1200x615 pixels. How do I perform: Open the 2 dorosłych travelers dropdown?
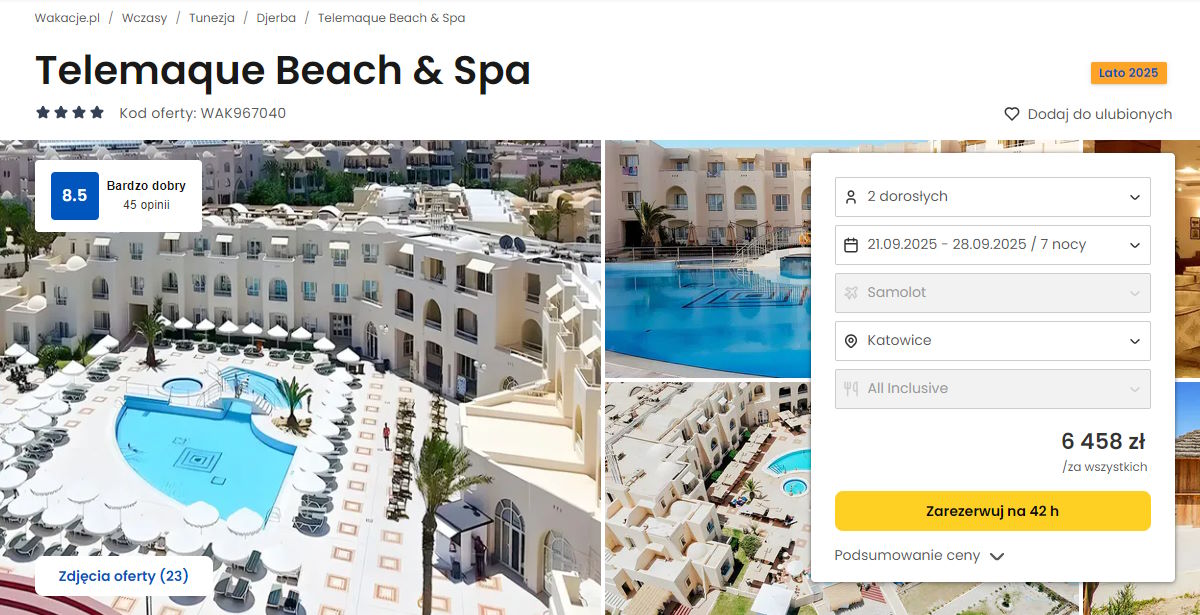[993, 197]
